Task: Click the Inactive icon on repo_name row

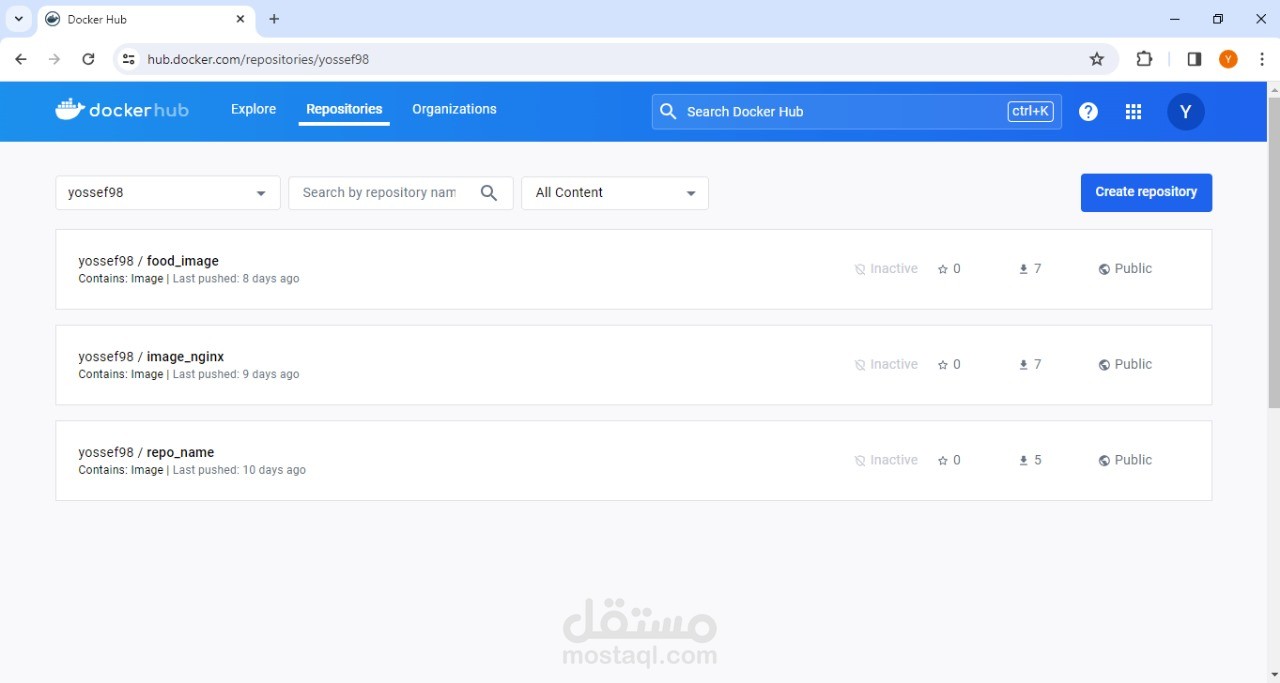Action: [860, 461]
